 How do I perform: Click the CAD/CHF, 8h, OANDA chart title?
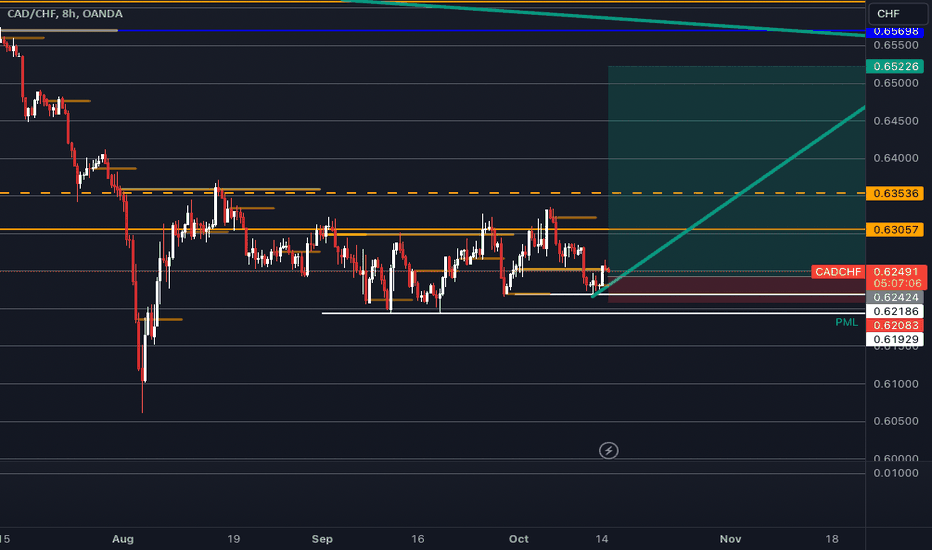[x=65, y=13]
